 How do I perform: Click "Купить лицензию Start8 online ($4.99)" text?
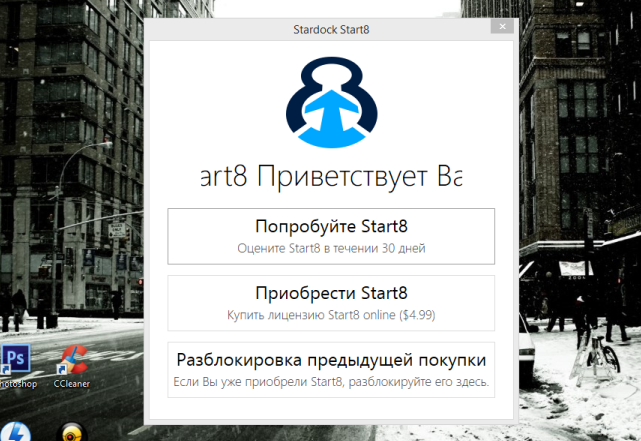[x=331, y=315]
